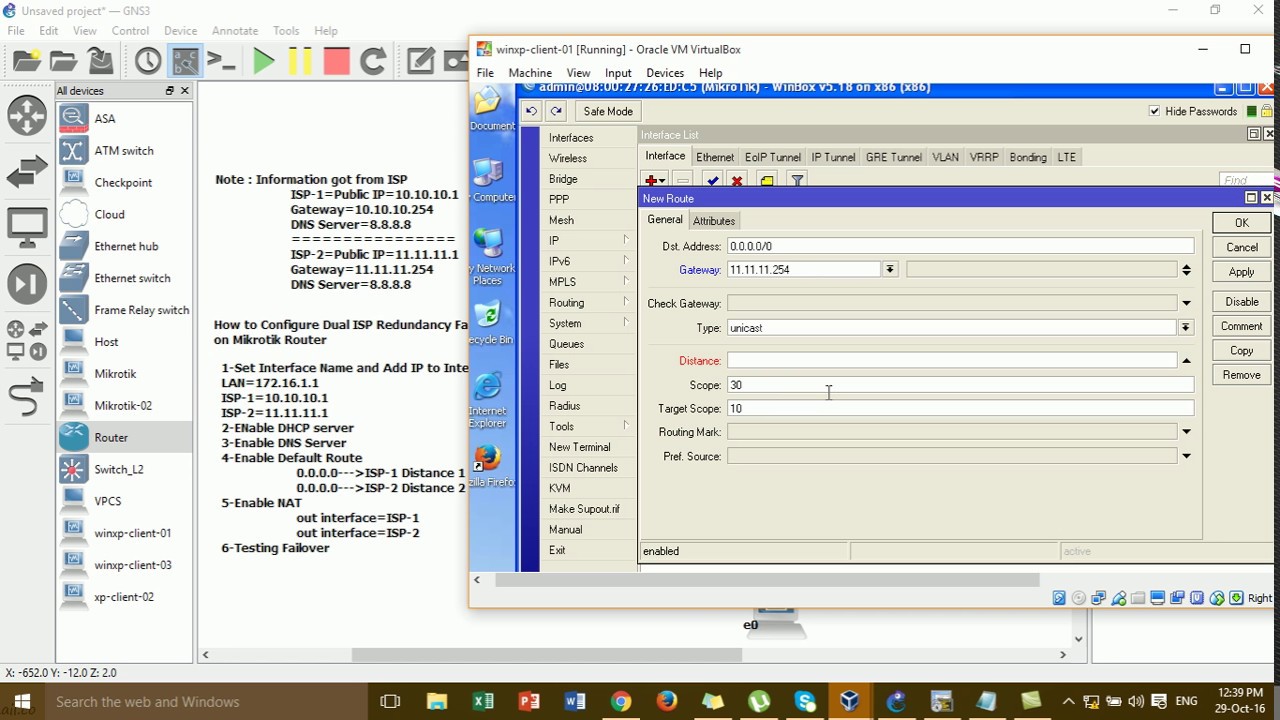
Task: Open New Terminal in WinBox sidebar
Action: pos(579,447)
